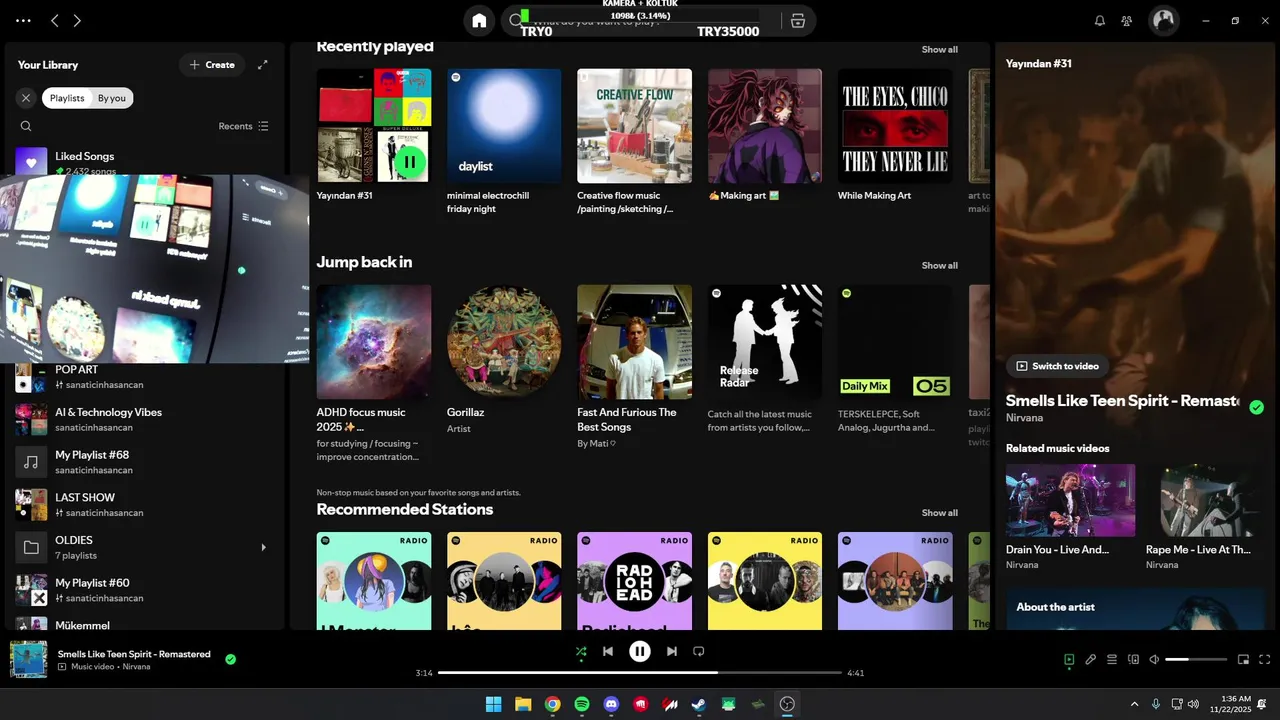1280x720 pixels.
Task: Open Connect to a device icon
Action: click(x=1133, y=659)
